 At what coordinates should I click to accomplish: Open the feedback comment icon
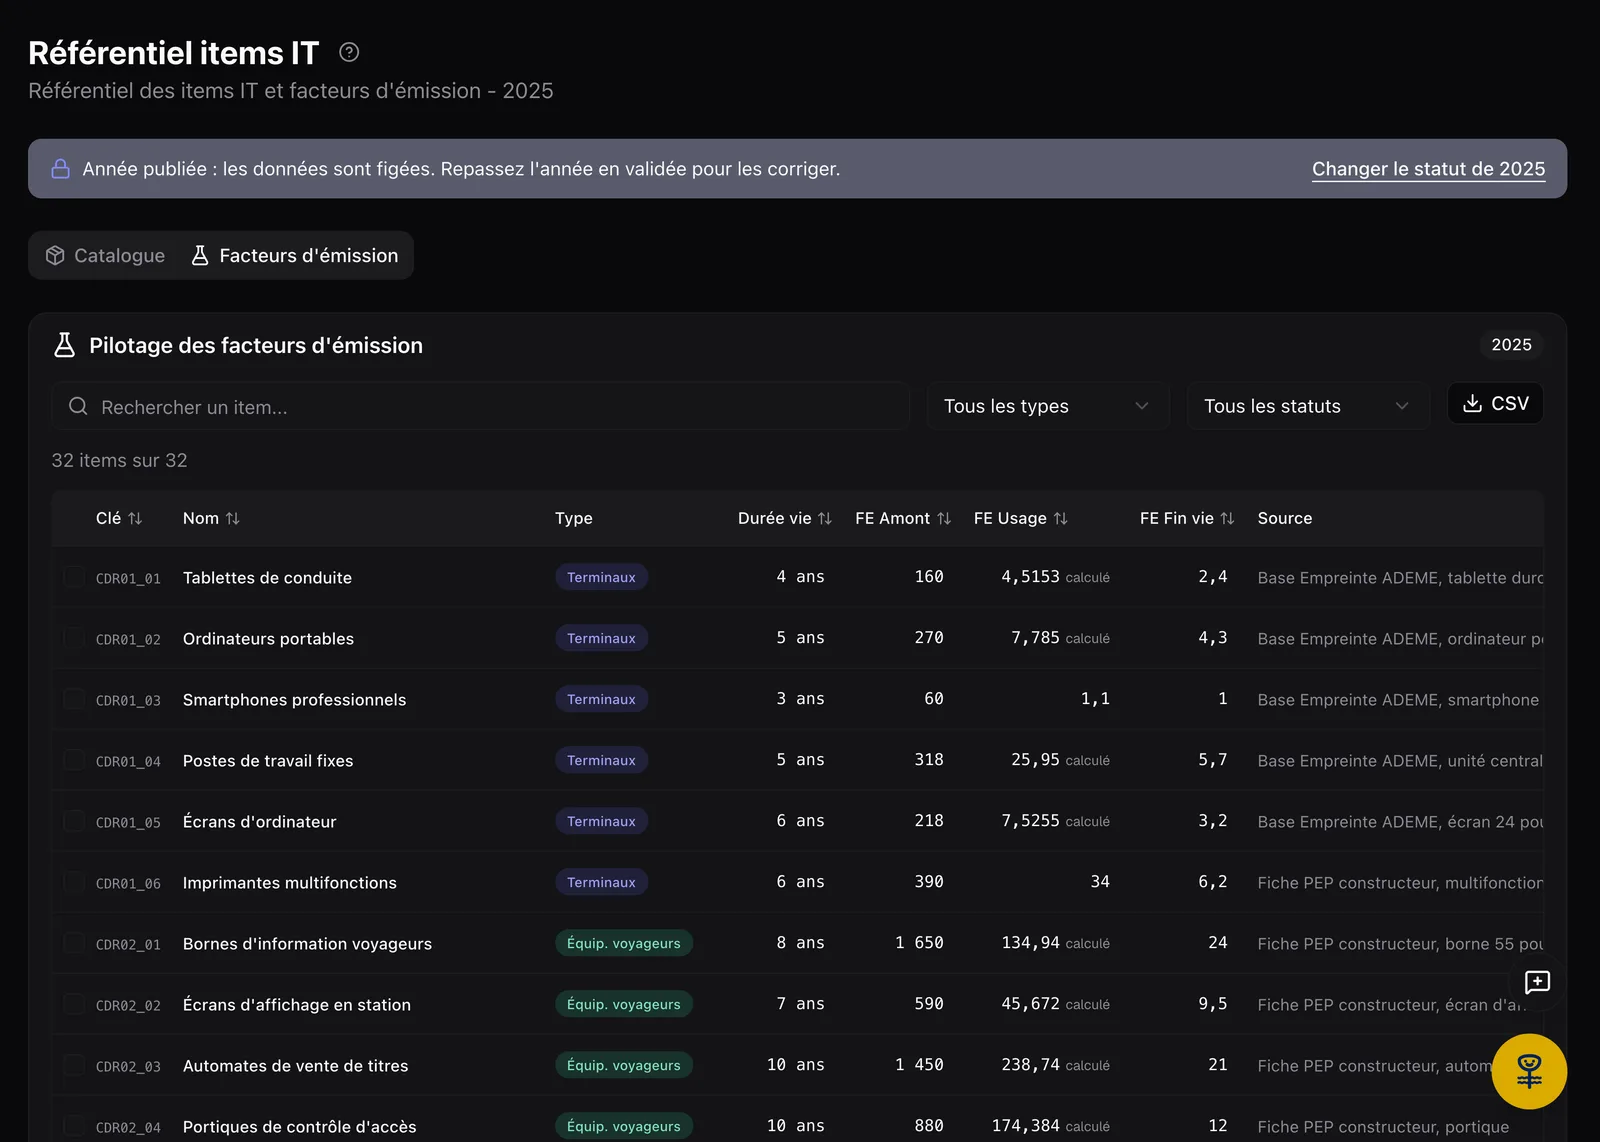click(1537, 982)
